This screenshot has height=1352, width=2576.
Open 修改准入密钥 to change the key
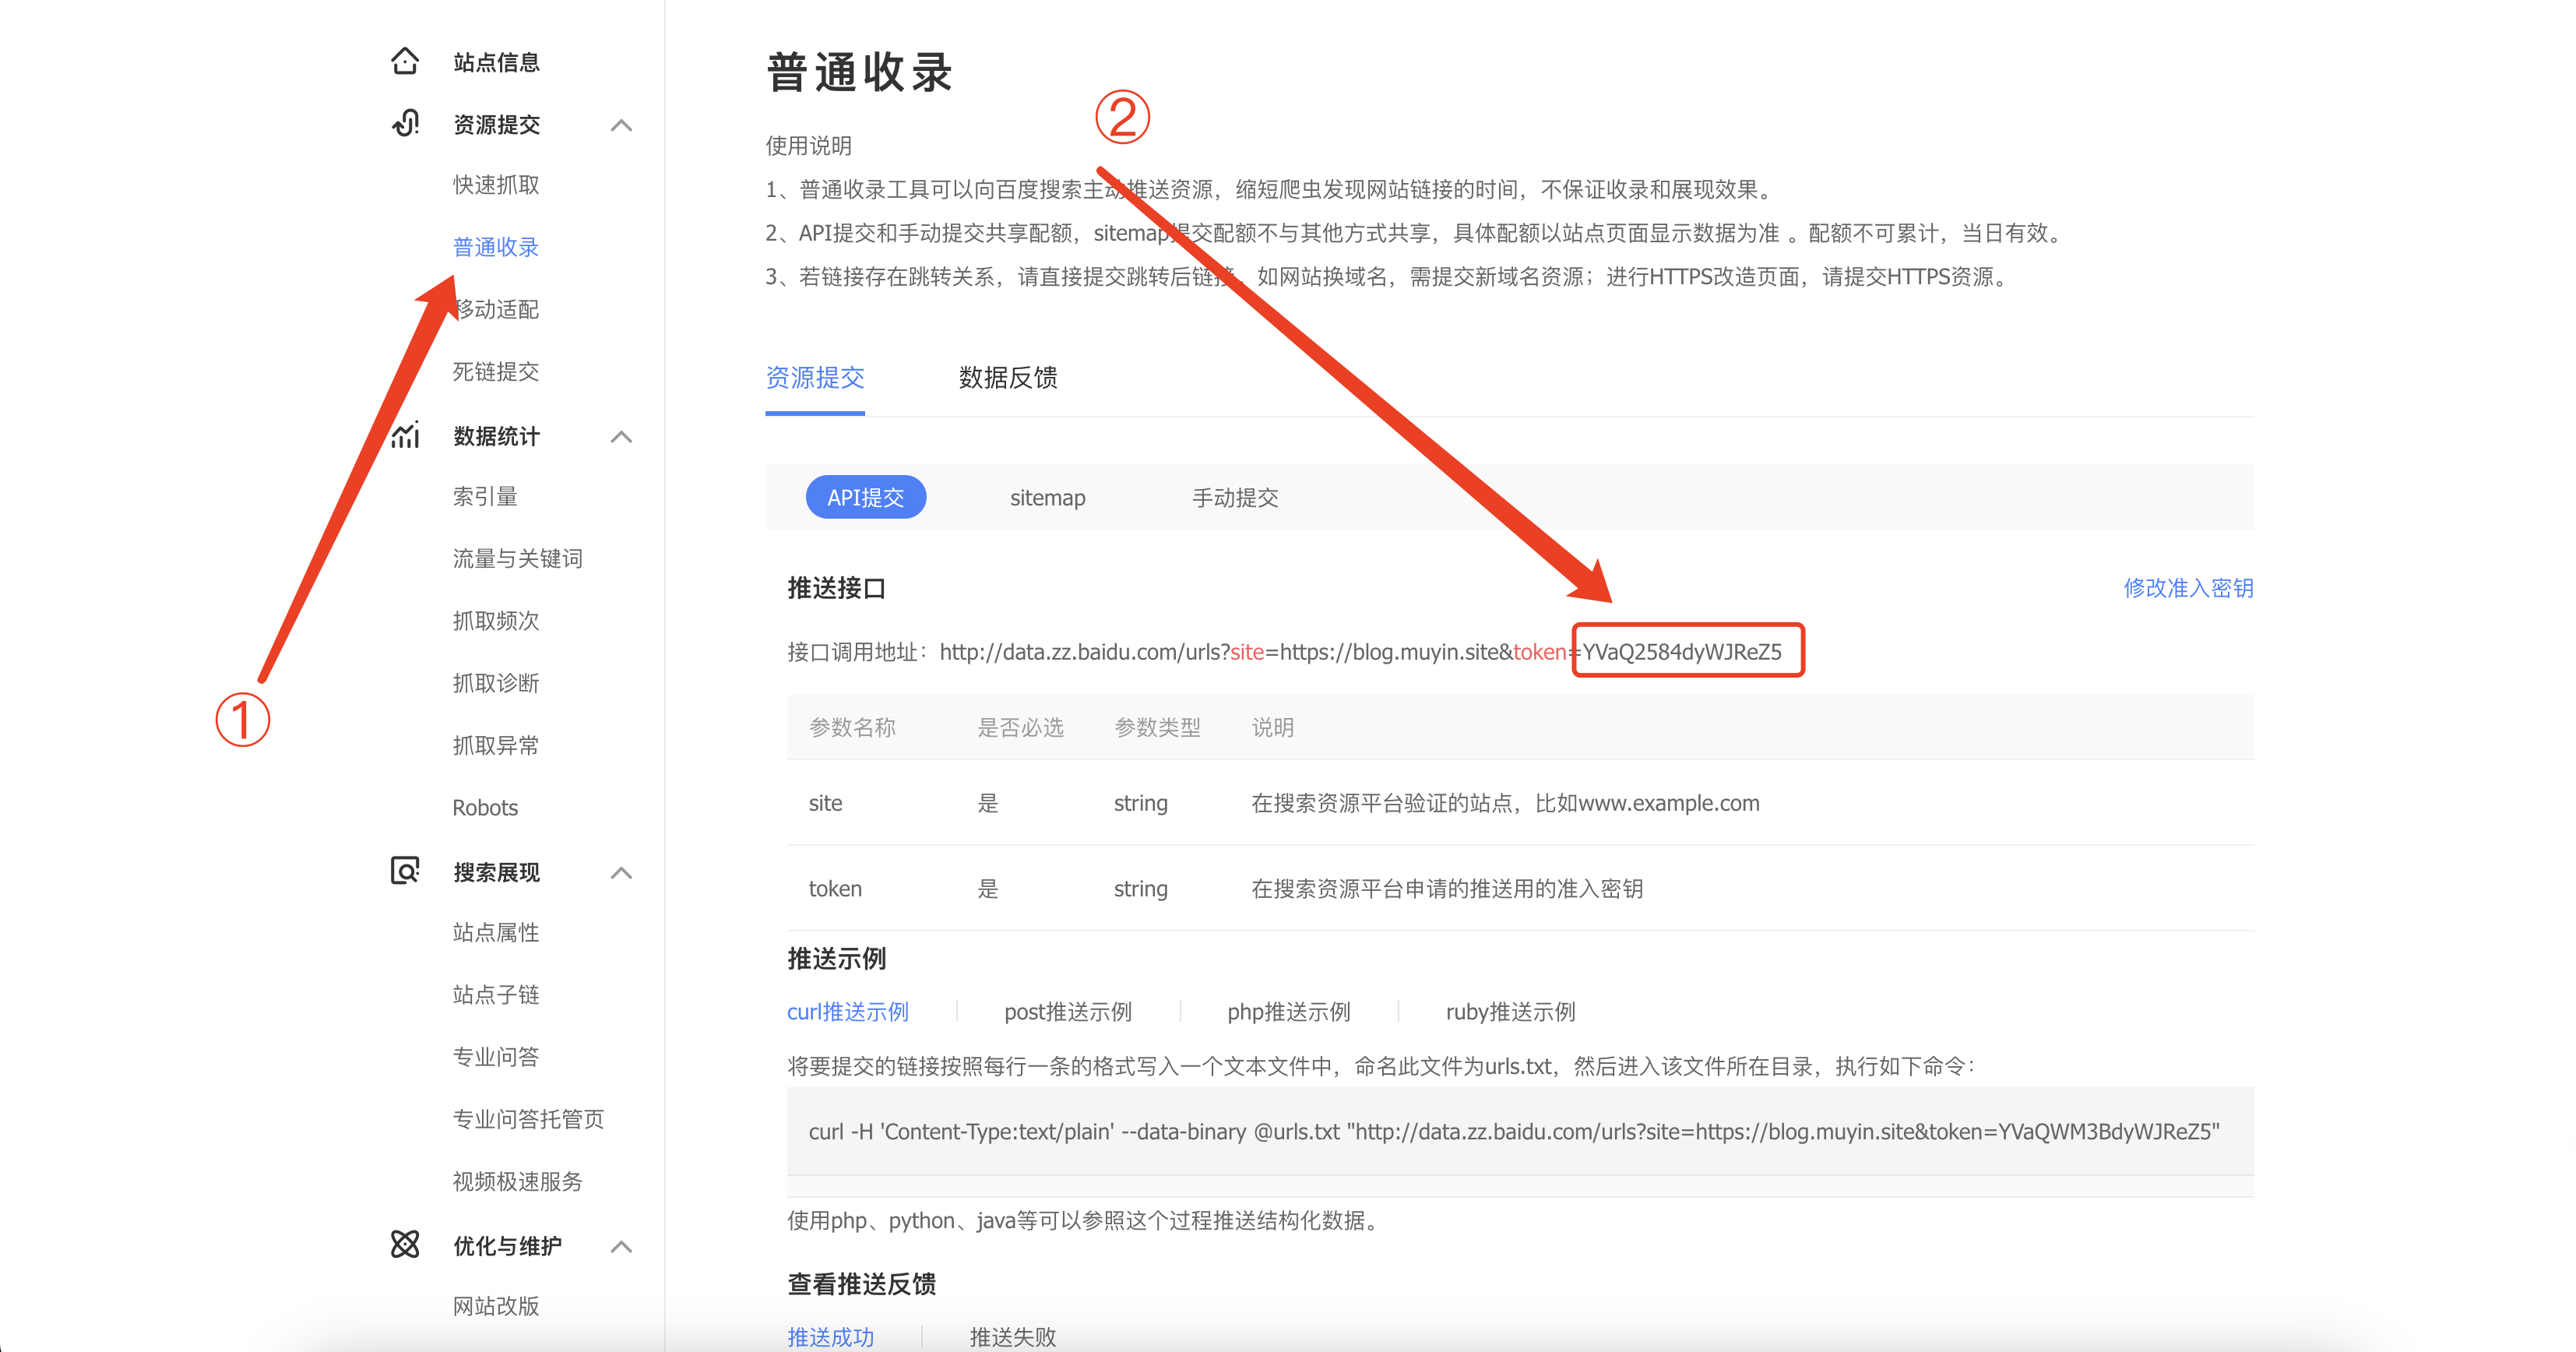point(2188,588)
